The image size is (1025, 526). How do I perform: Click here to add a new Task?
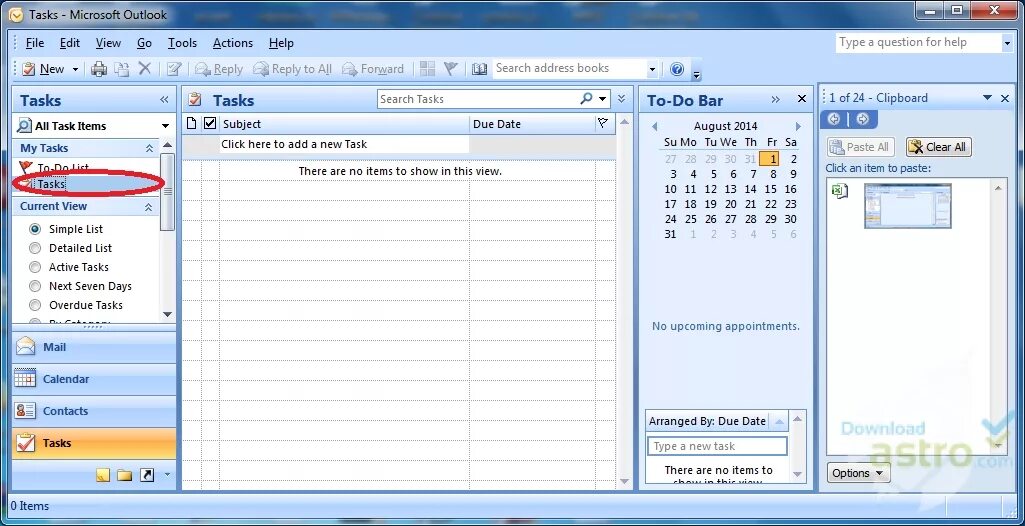pos(344,144)
